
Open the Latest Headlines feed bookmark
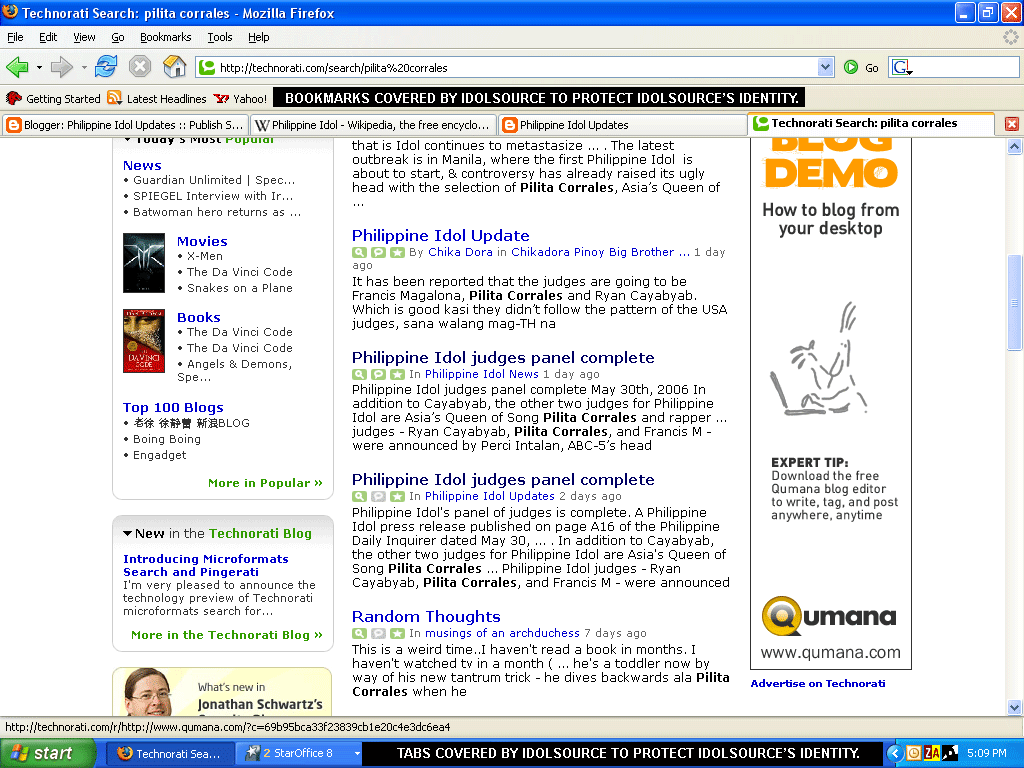tap(157, 99)
